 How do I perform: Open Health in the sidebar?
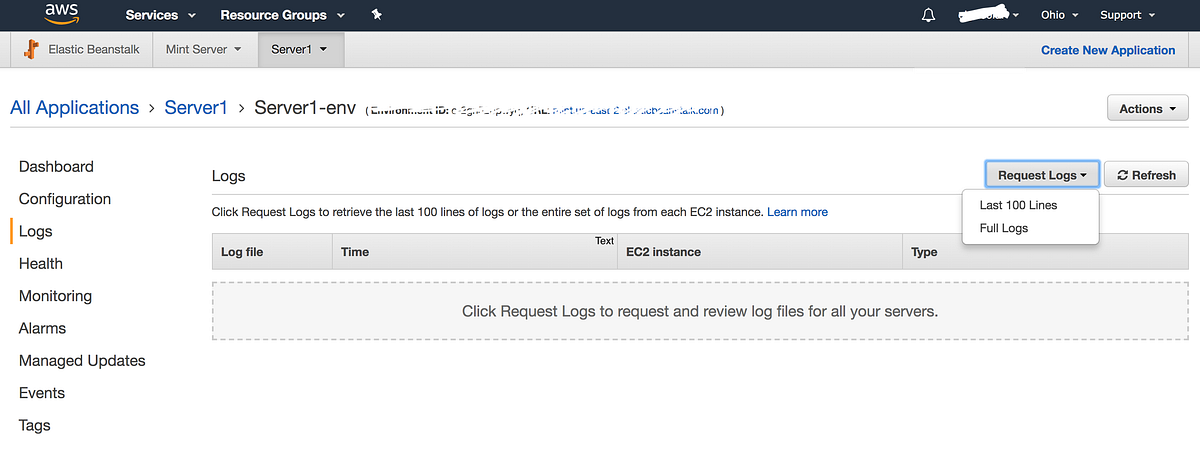coord(41,264)
